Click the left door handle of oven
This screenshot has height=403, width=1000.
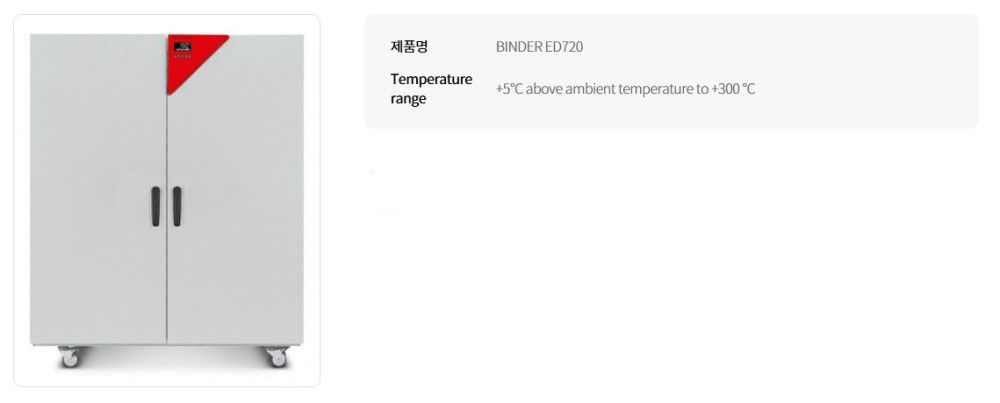point(155,206)
